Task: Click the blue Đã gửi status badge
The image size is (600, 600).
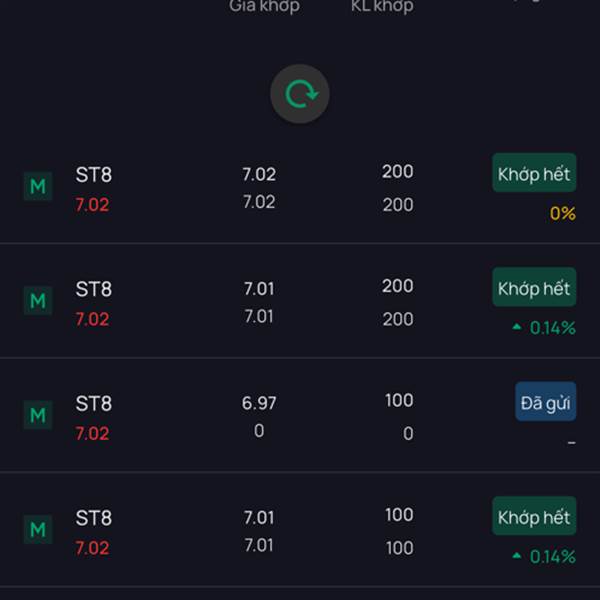Action: click(x=546, y=401)
